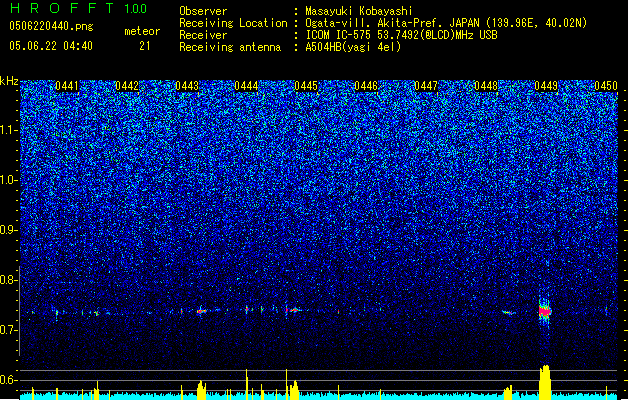Viewport: 629px width, 400px height.
Task: Click the Receiver label
Action: pos(203,35)
